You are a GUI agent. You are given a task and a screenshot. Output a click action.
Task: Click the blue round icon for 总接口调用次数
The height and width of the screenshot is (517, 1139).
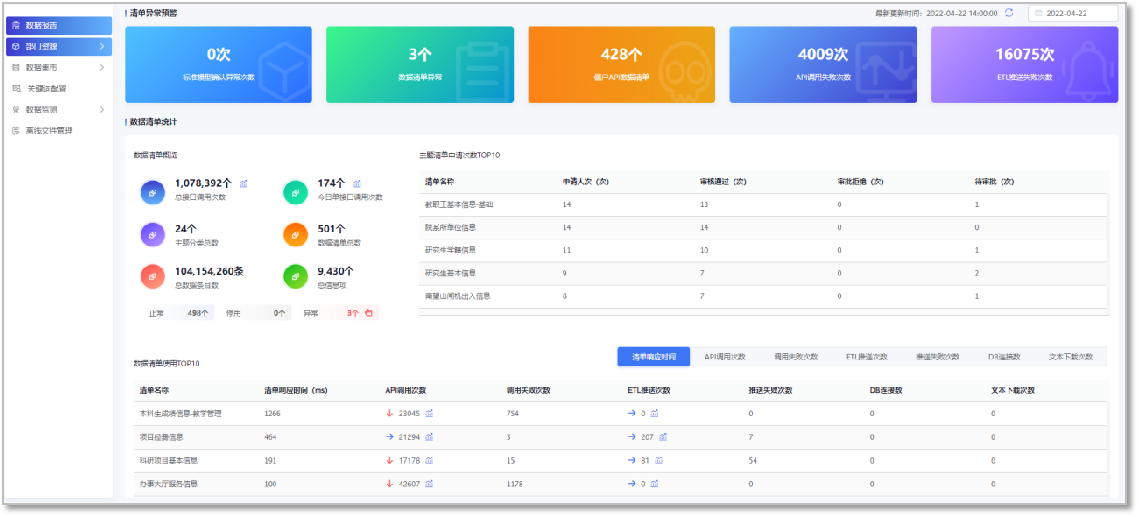tap(152, 192)
